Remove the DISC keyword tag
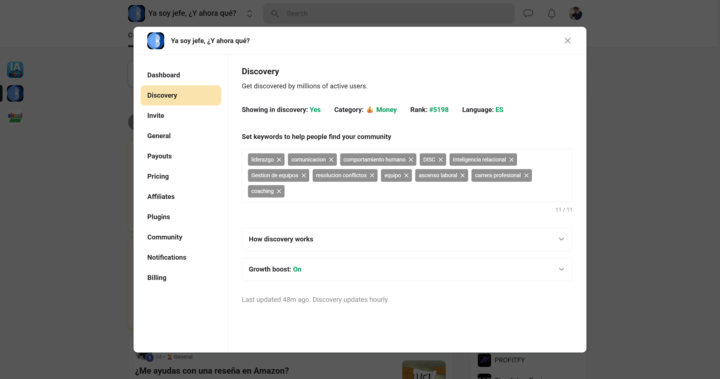The width and height of the screenshot is (720, 379). pyautogui.click(x=440, y=160)
